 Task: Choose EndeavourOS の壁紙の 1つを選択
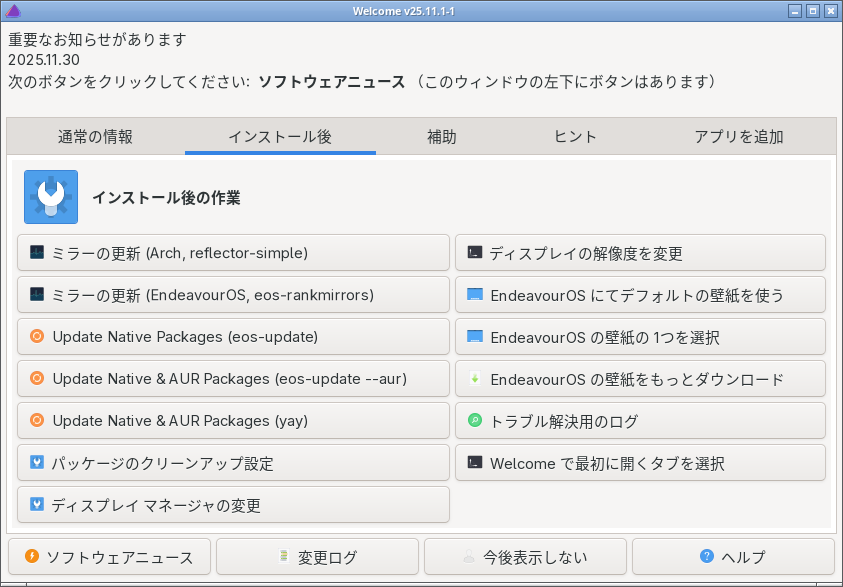[640, 337]
